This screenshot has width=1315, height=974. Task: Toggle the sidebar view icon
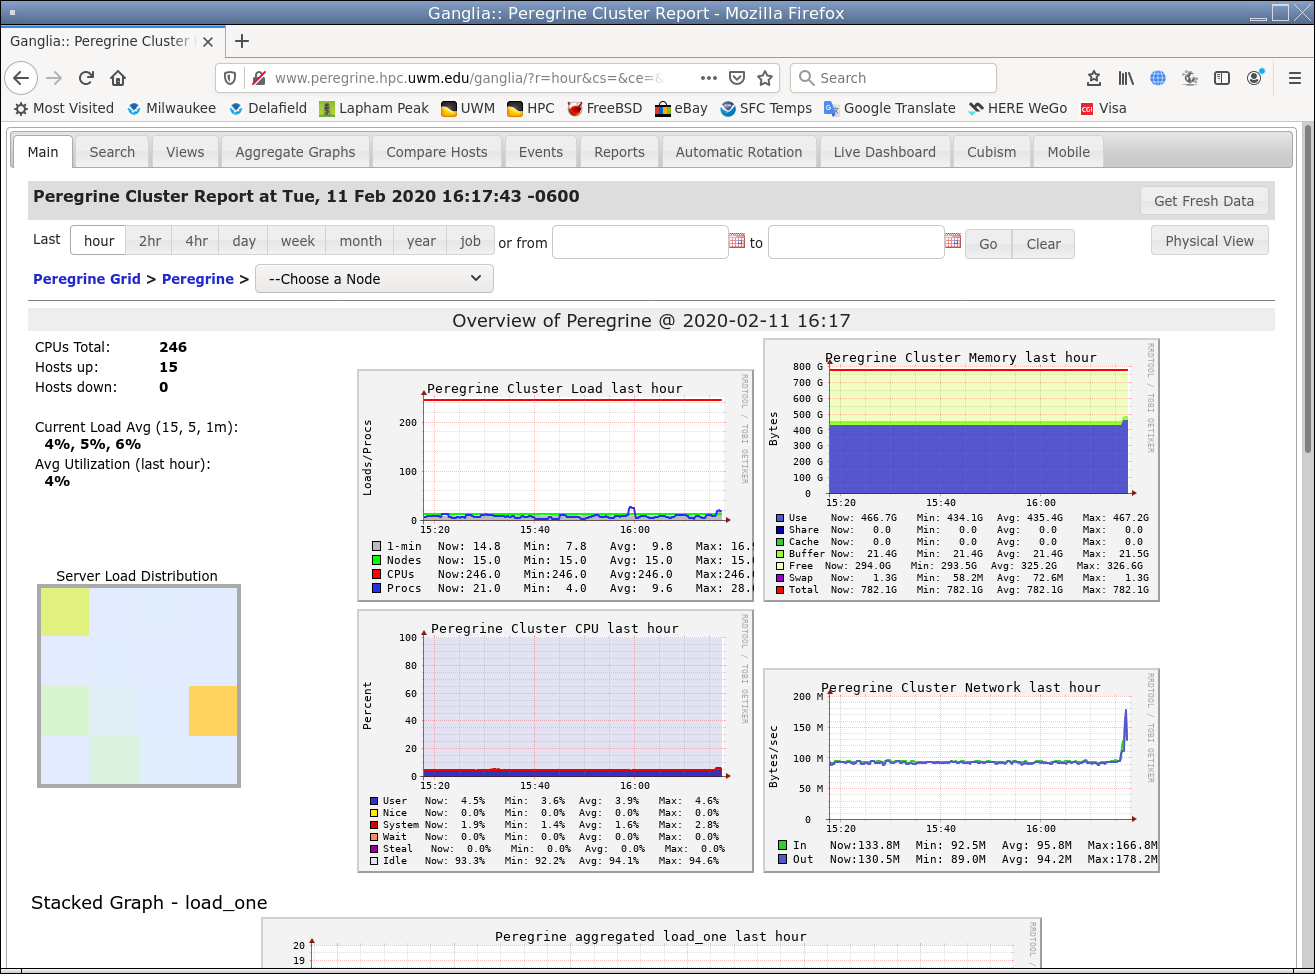click(1221, 78)
